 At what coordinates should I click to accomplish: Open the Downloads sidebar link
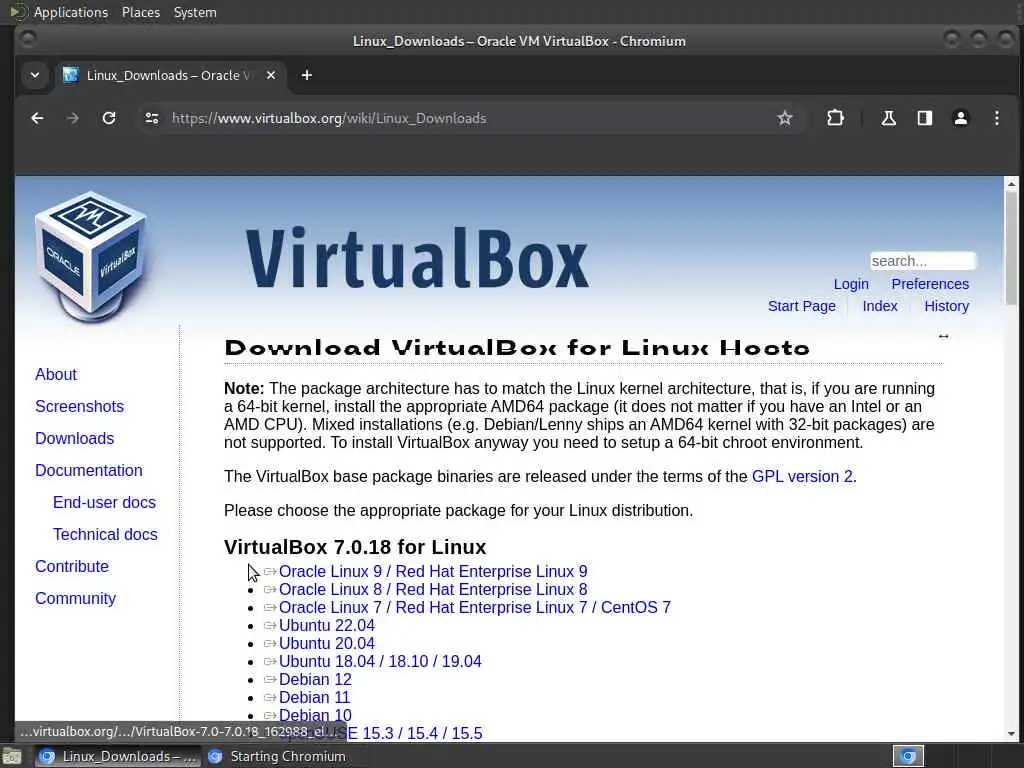pos(74,438)
